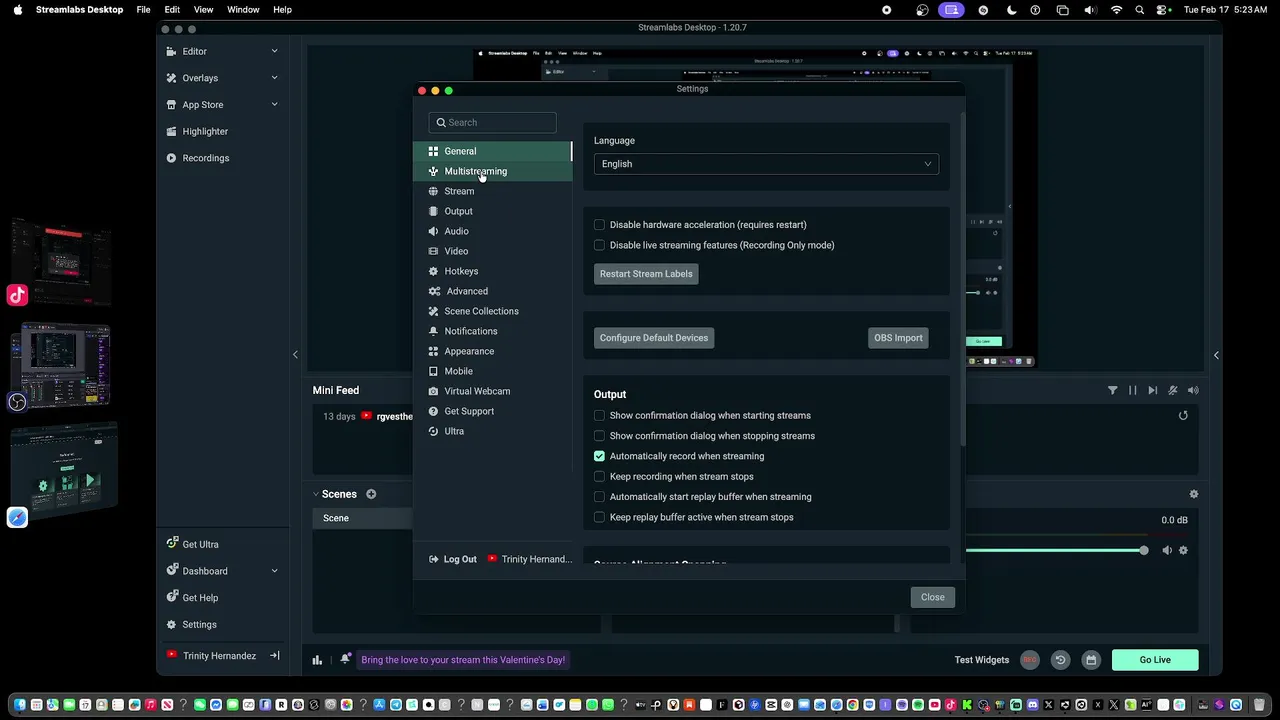Open the Window menu in menu bar
Image resolution: width=1280 pixels, height=720 pixels.
(x=243, y=10)
